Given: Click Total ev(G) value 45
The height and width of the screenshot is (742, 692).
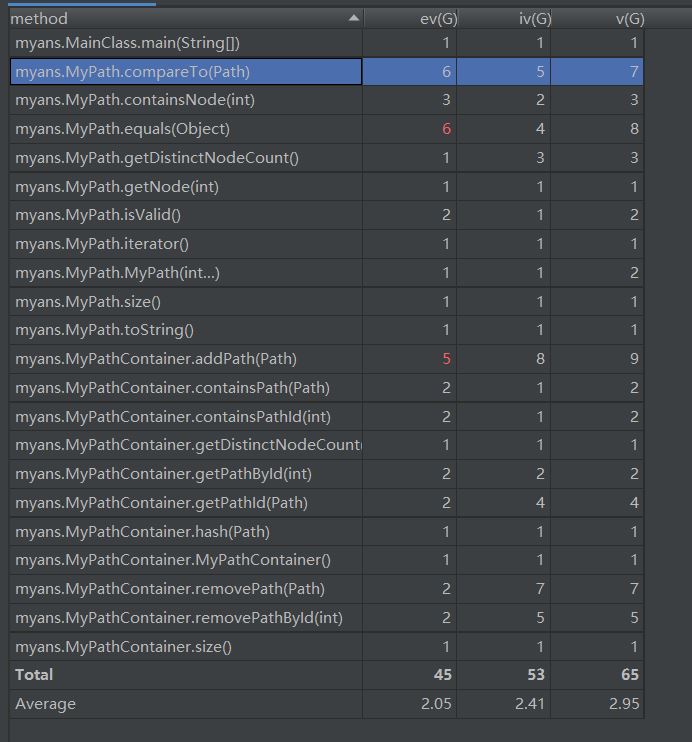Looking at the screenshot, I should 443,675.
